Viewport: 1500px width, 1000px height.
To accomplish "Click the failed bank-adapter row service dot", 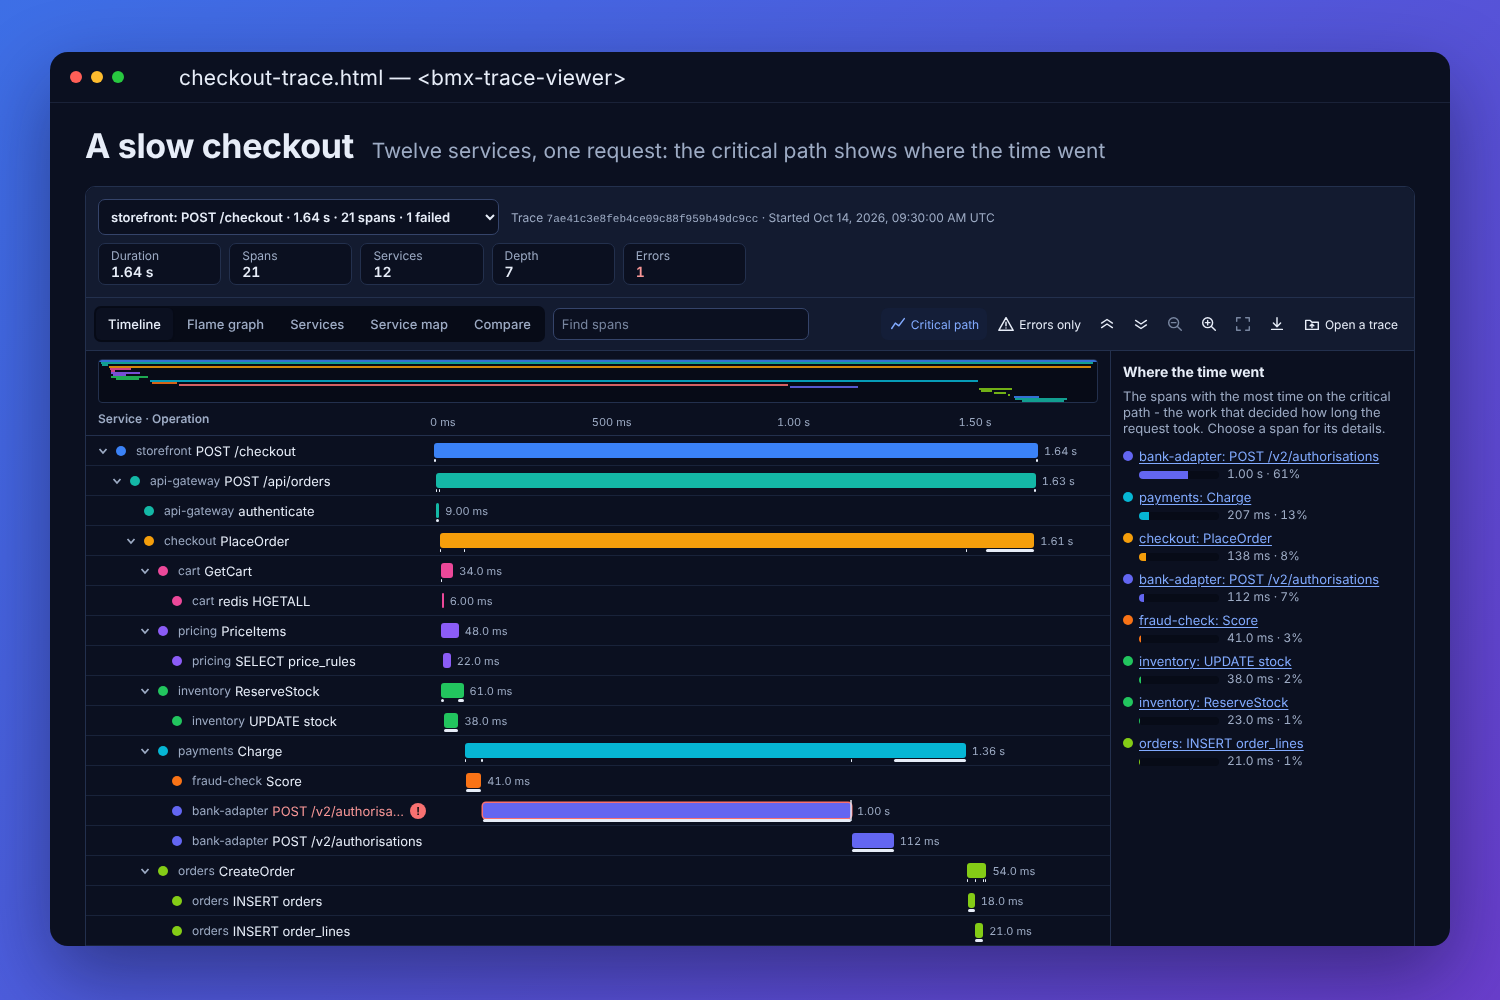I will pos(177,811).
